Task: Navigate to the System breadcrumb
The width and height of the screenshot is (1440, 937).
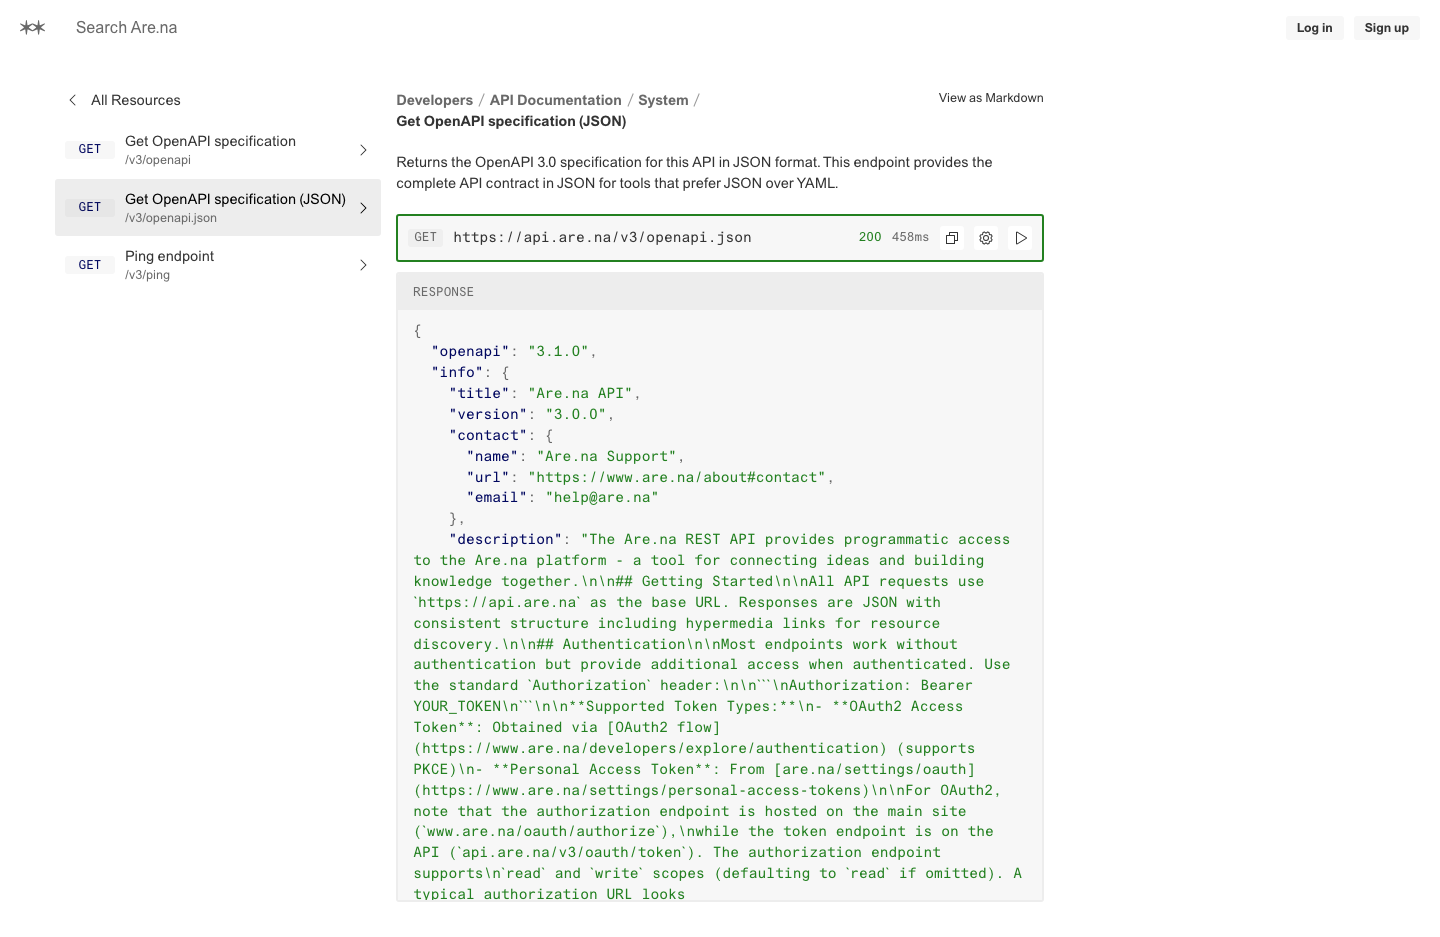Action: [663, 100]
